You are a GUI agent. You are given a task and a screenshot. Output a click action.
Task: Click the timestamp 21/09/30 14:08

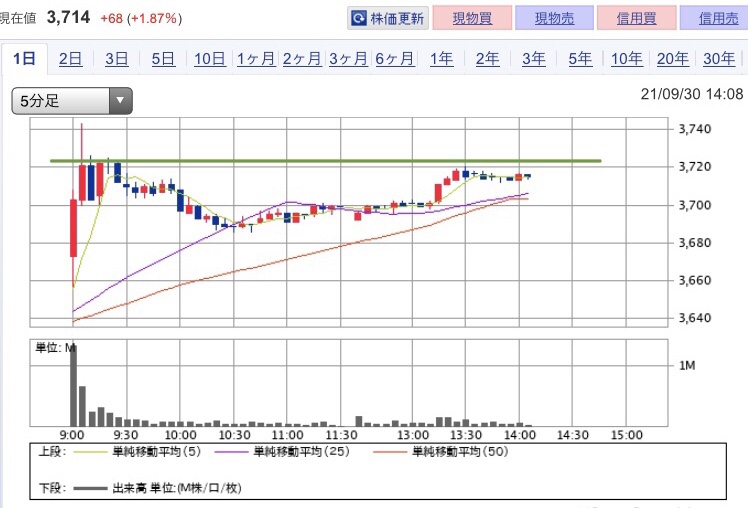coord(692,94)
